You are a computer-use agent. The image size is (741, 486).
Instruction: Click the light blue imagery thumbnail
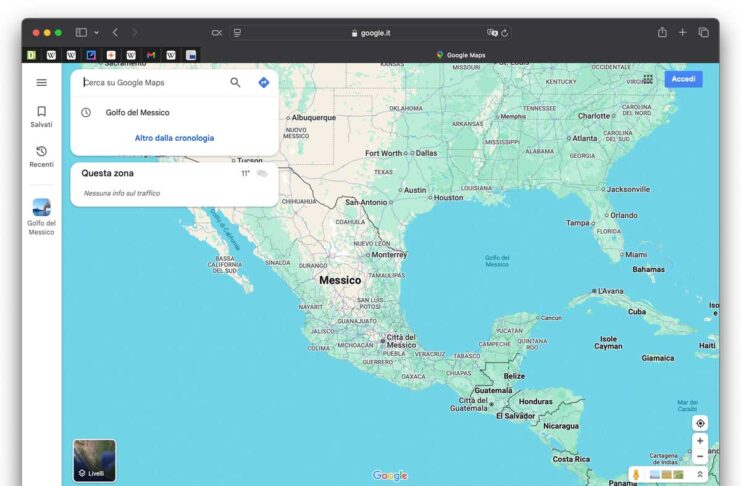[655, 474]
